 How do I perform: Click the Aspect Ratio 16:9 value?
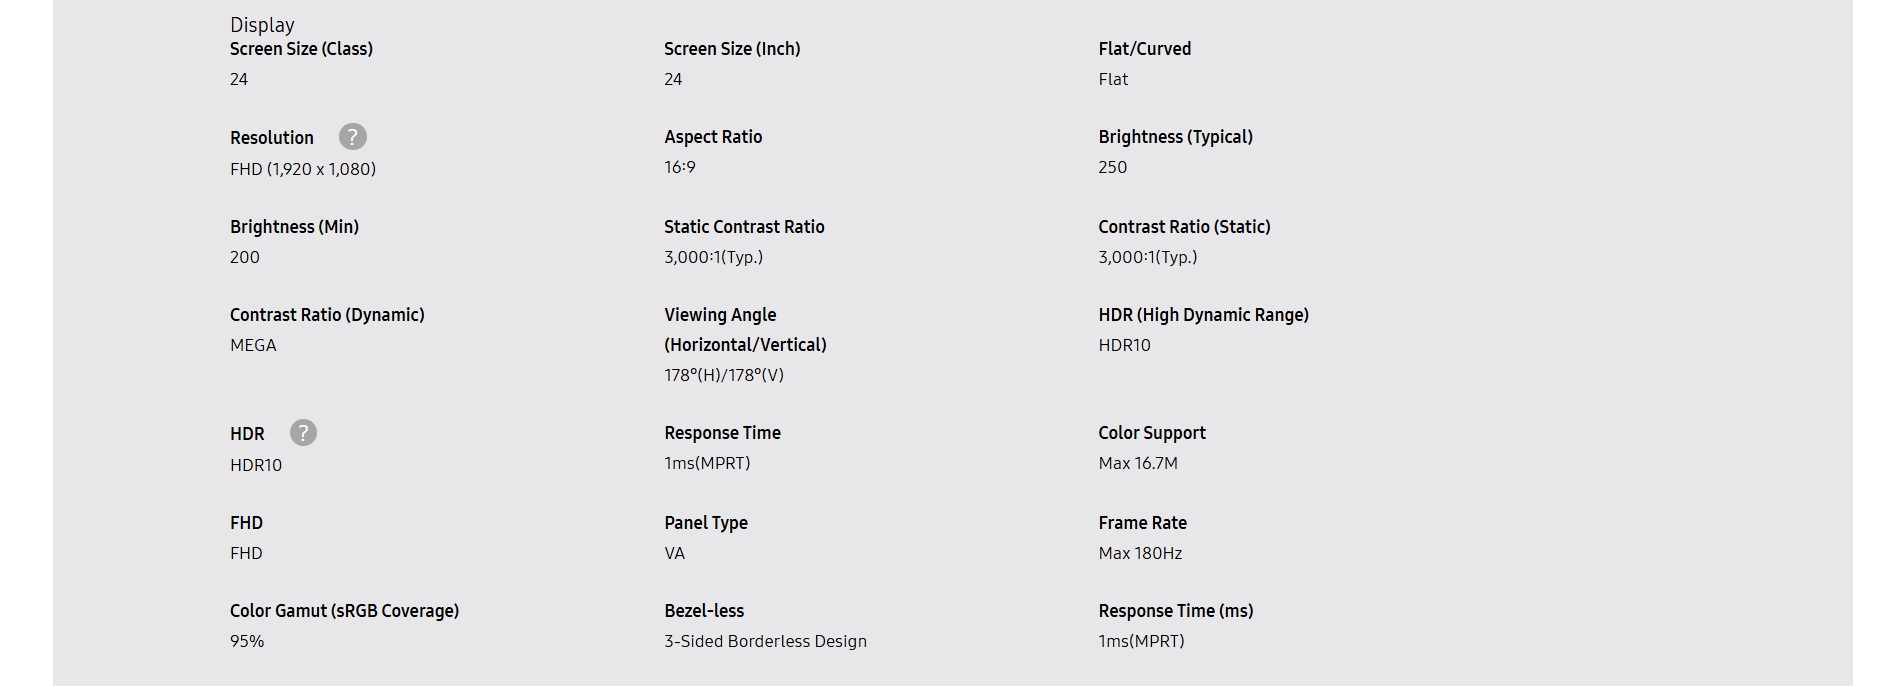click(x=680, y=167)
